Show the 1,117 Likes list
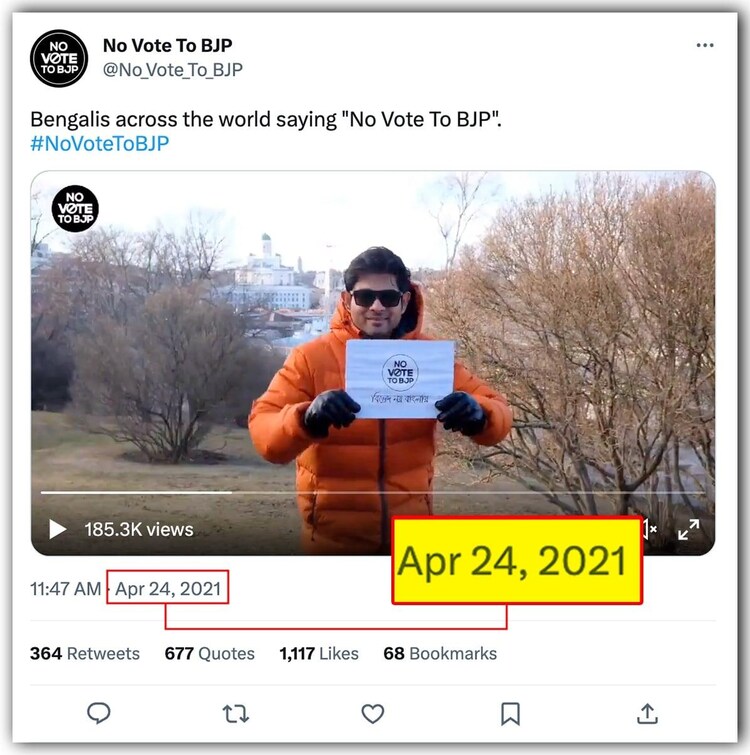This screenshot has width=750, height=755. pos(319,653)
